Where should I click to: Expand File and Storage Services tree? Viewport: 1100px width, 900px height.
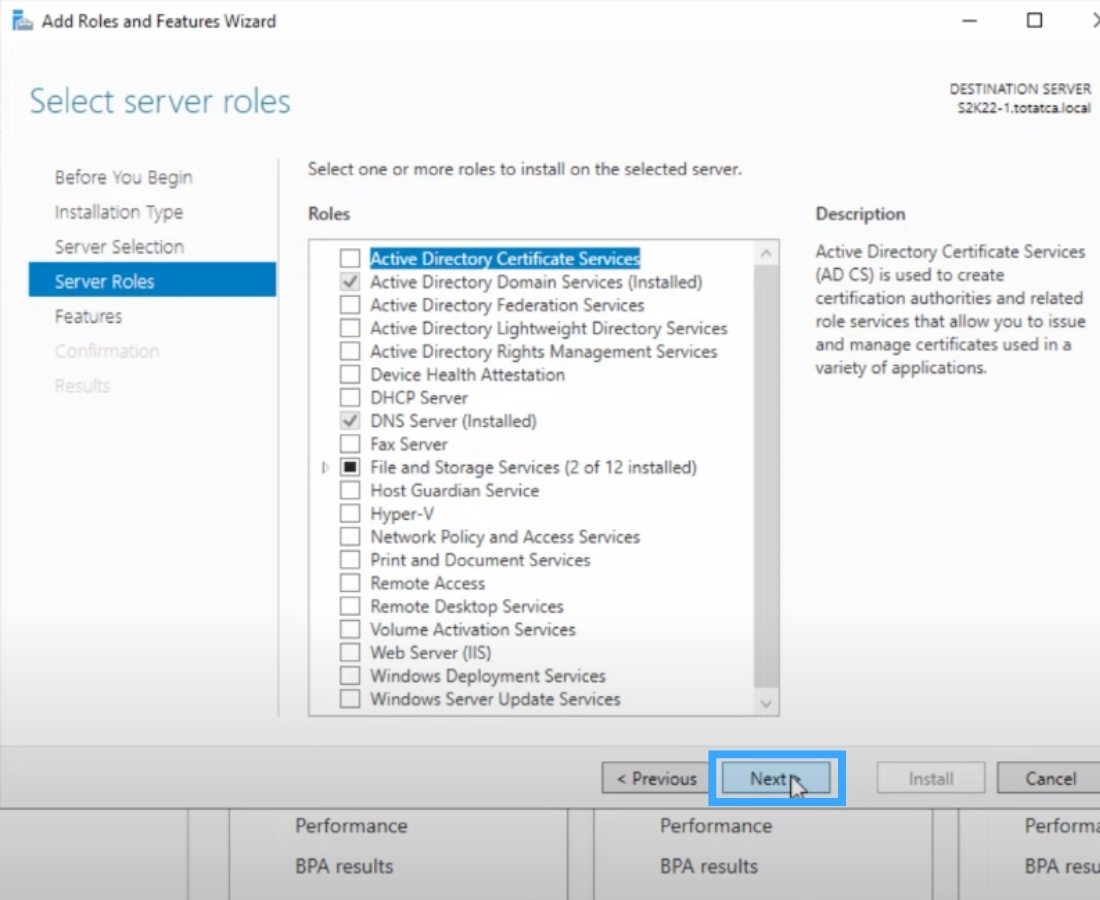click(325, 468)
